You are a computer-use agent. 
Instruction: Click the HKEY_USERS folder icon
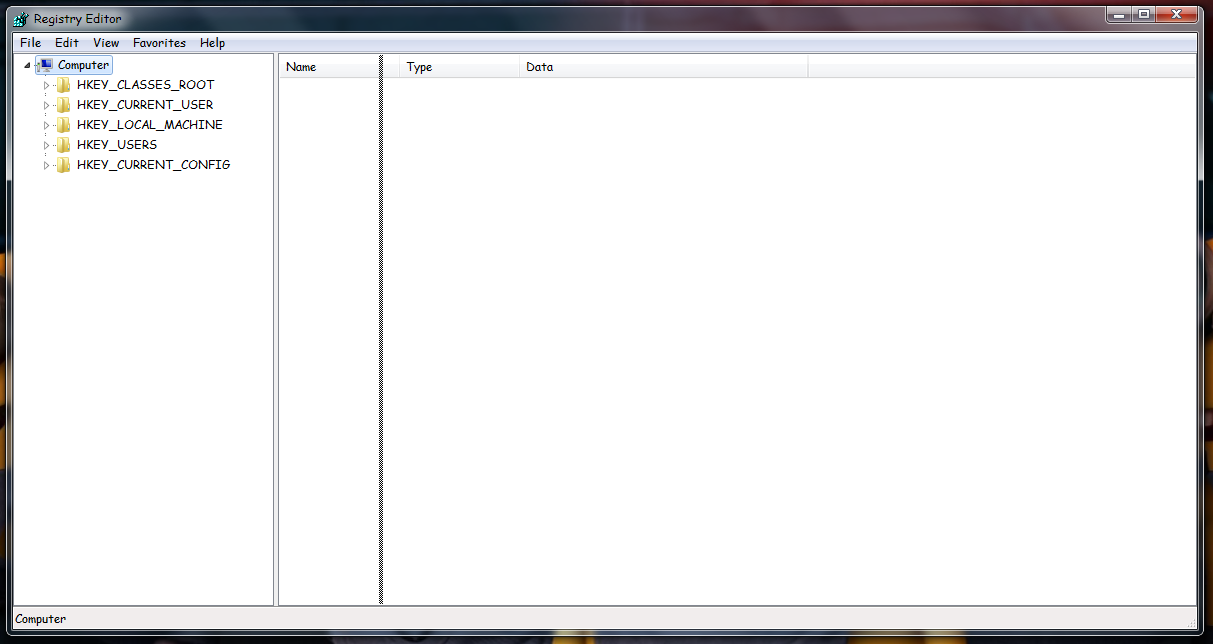click(64, 145)
